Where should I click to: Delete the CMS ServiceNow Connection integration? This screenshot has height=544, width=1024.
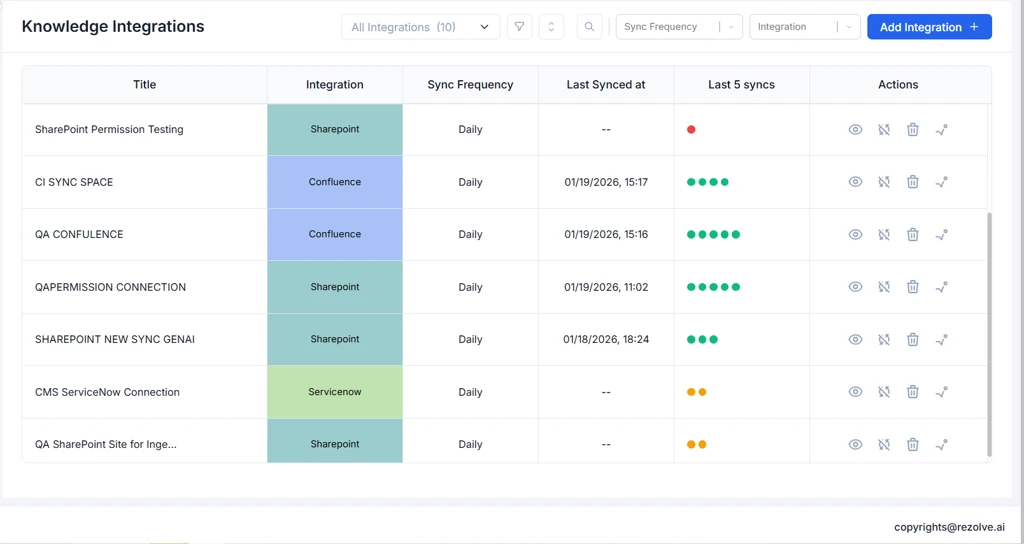pyautogui.click(x=912, y=392)
